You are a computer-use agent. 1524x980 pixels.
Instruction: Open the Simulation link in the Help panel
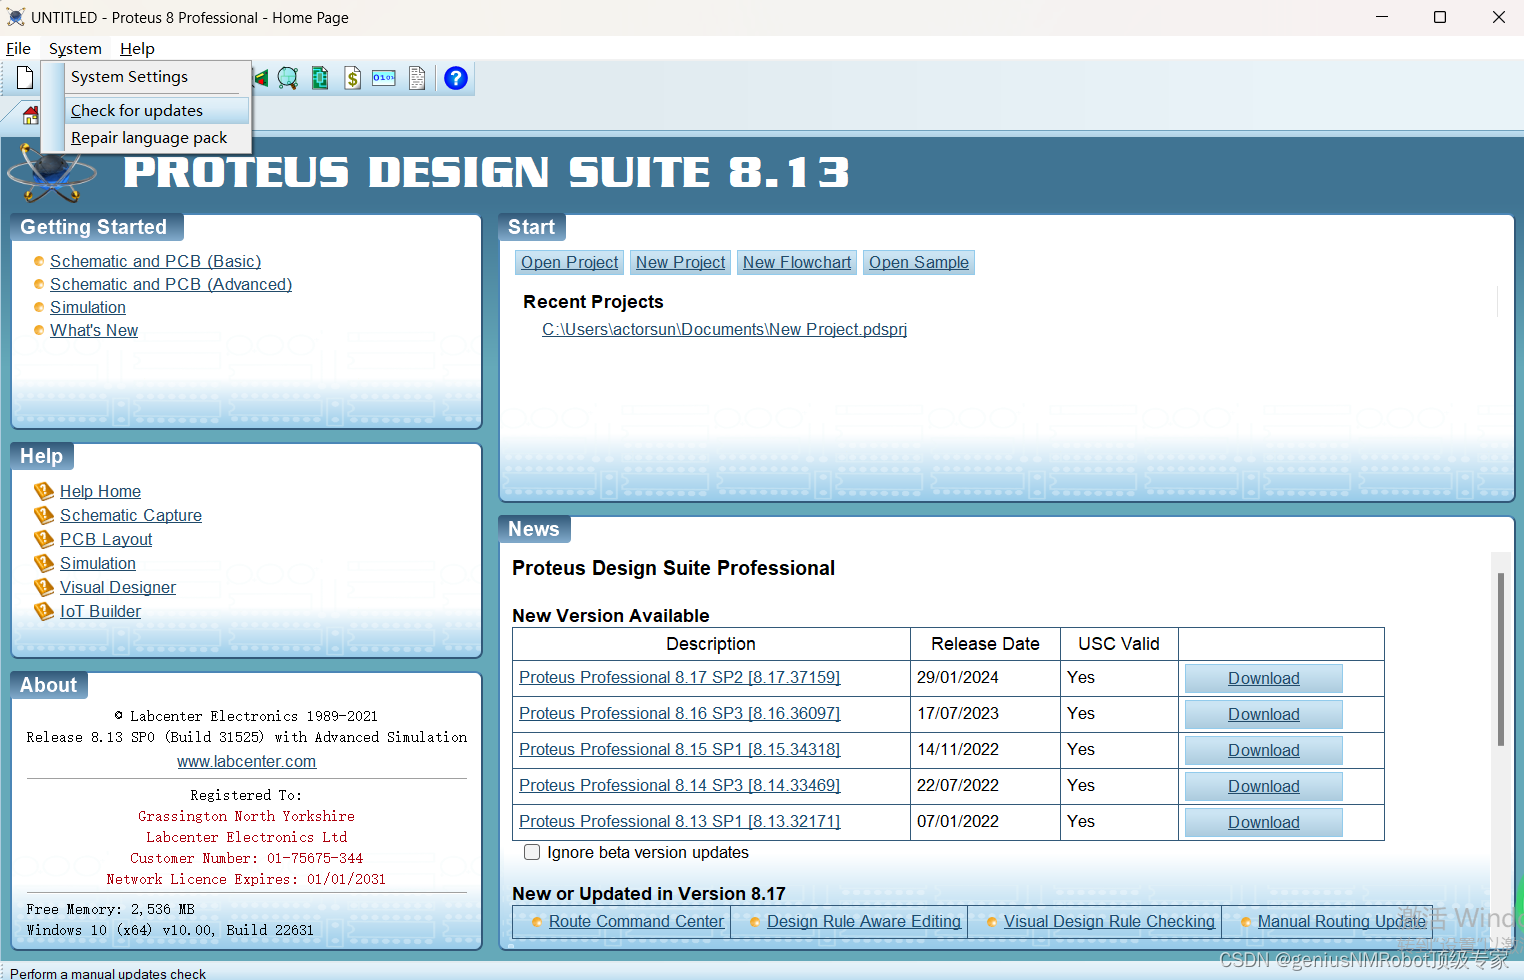[98, 563]
